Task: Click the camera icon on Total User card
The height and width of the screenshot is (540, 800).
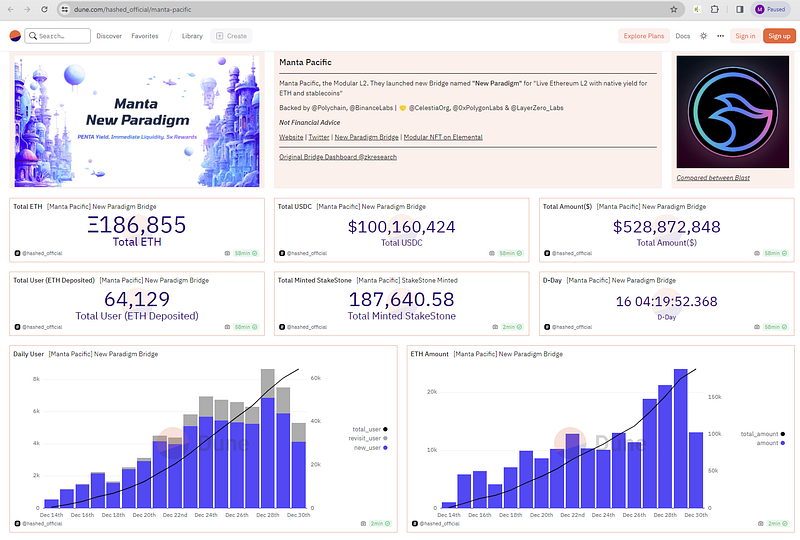Action: 227,327
